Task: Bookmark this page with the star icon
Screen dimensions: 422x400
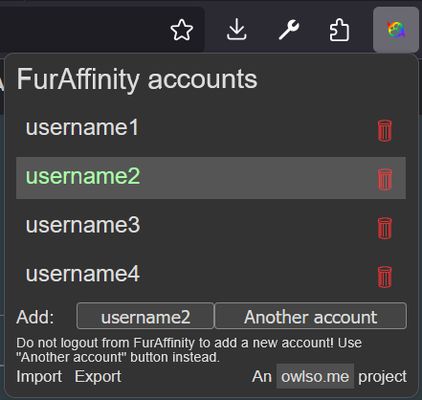Action: (x=182, y=30)
